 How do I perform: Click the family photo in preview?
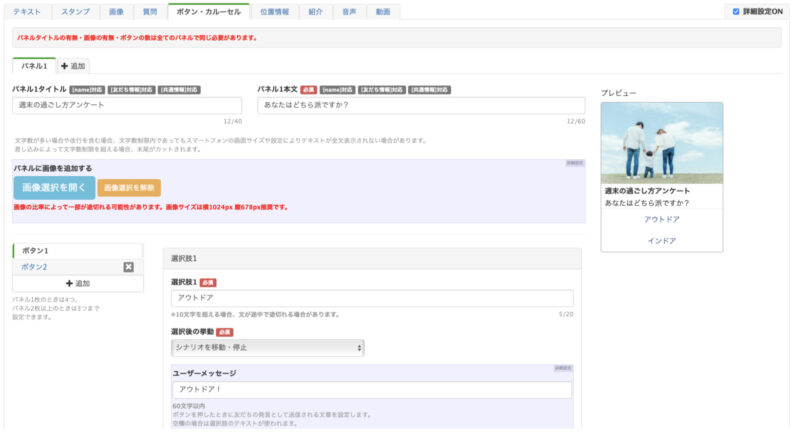tap(661, 141)
